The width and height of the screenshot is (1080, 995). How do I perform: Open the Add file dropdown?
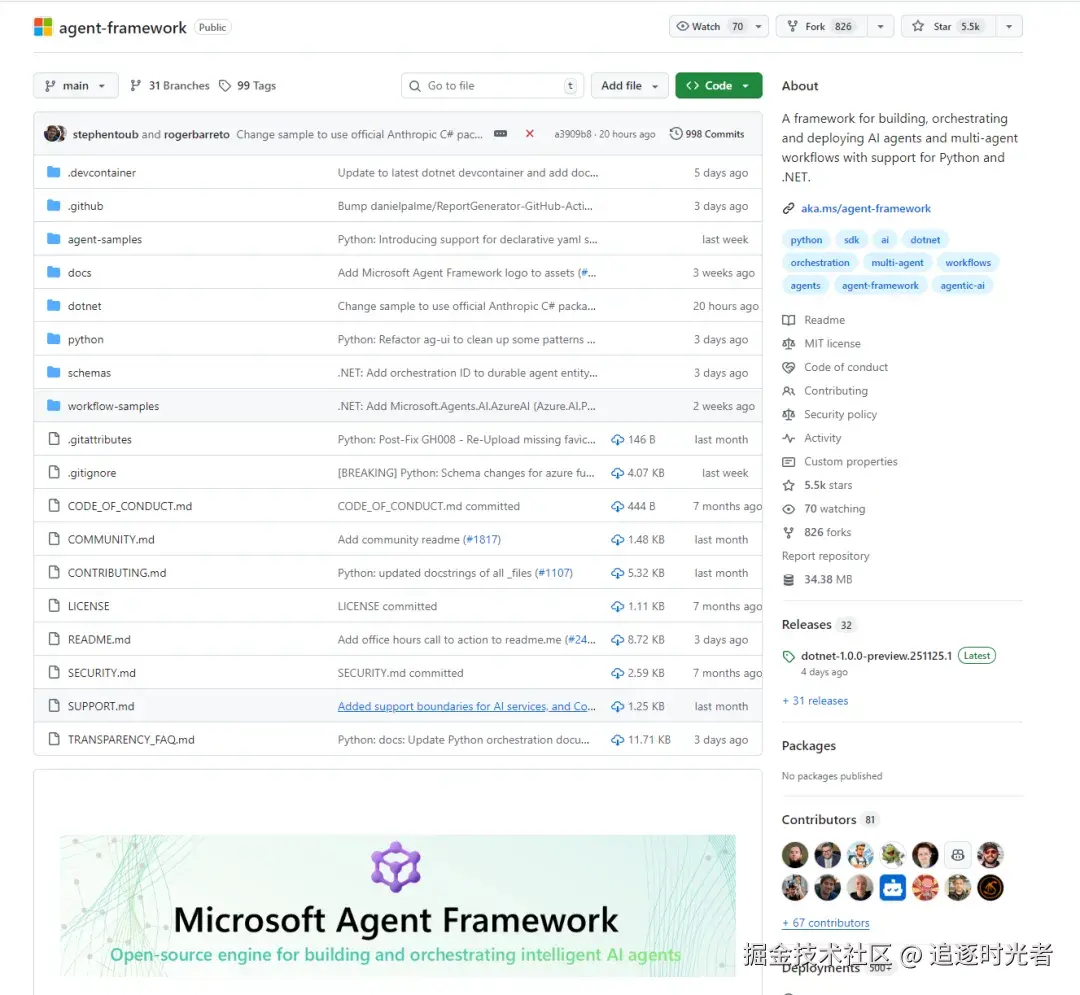click(630, 85)
